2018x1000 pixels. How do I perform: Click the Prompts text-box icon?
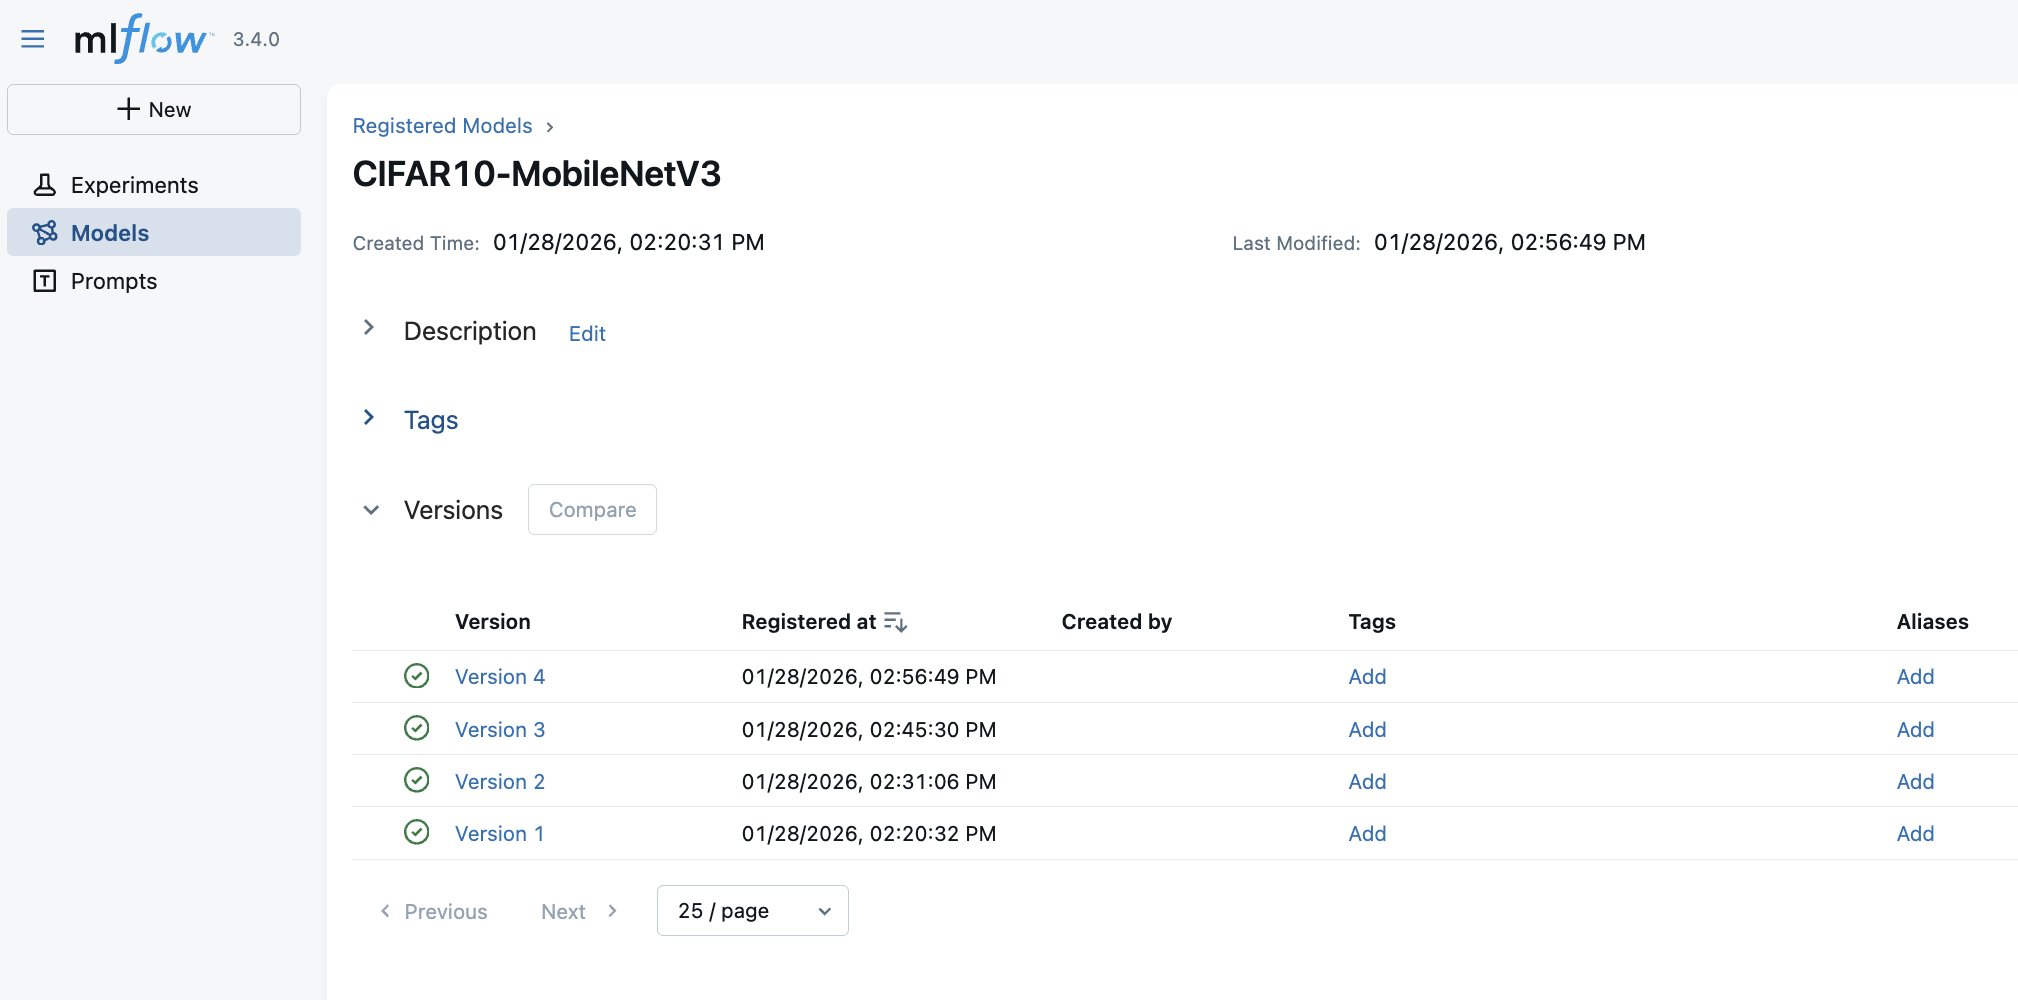pyautogui.click(x=45, y=281)
